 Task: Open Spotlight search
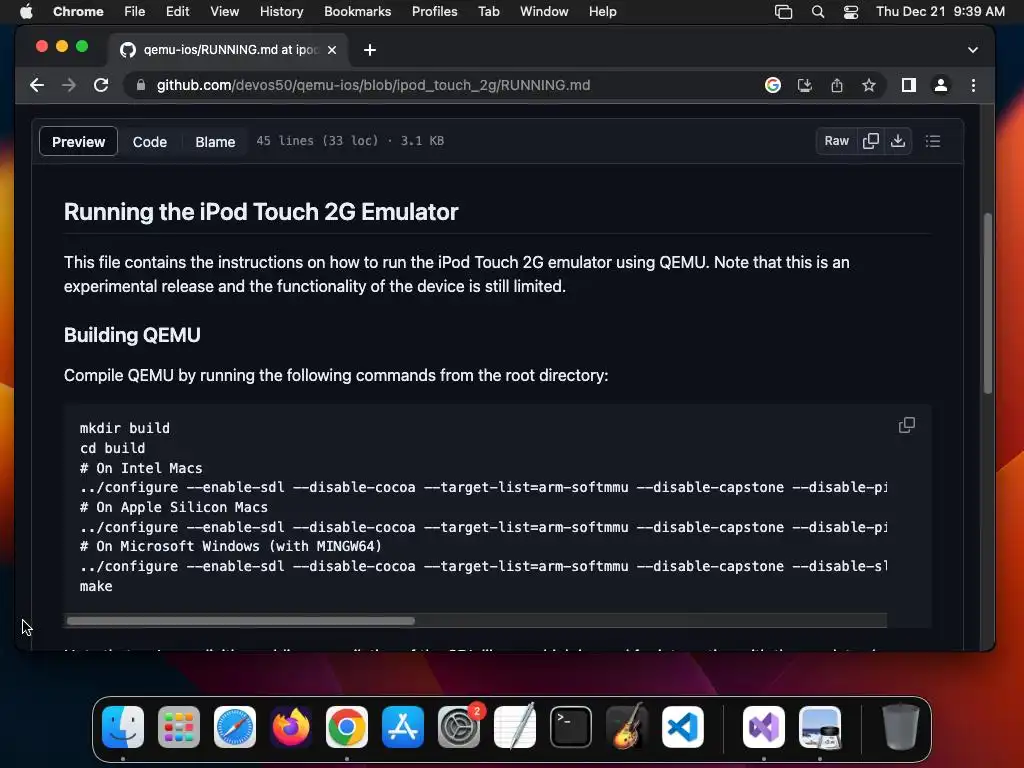(818, 12)
